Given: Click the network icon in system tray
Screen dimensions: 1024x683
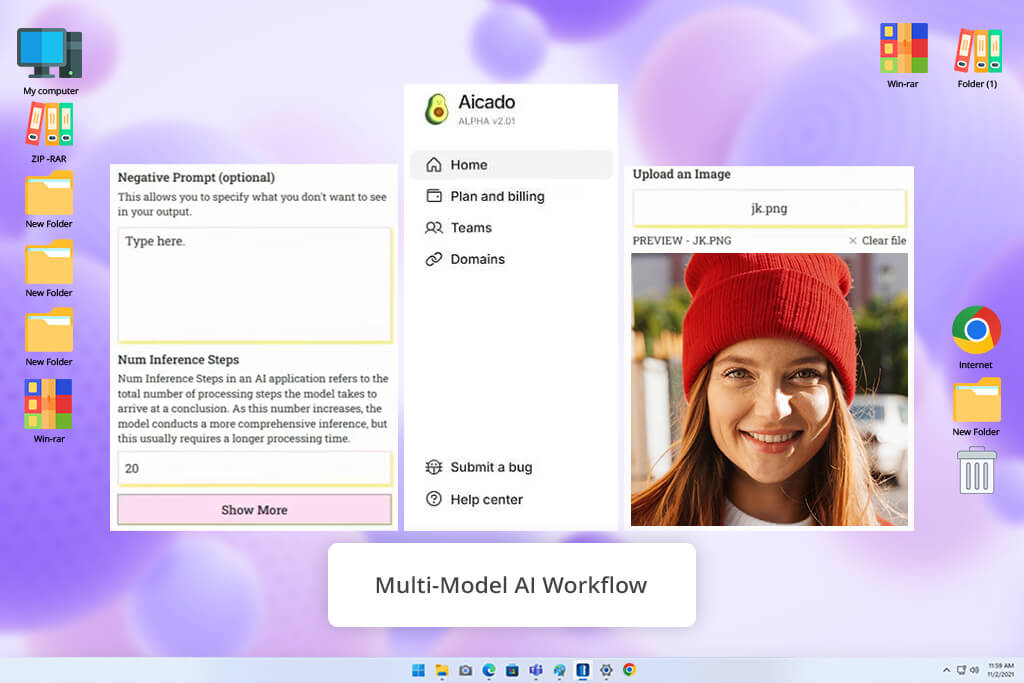Looking at the screenshot, I should [x=961, y=670].
